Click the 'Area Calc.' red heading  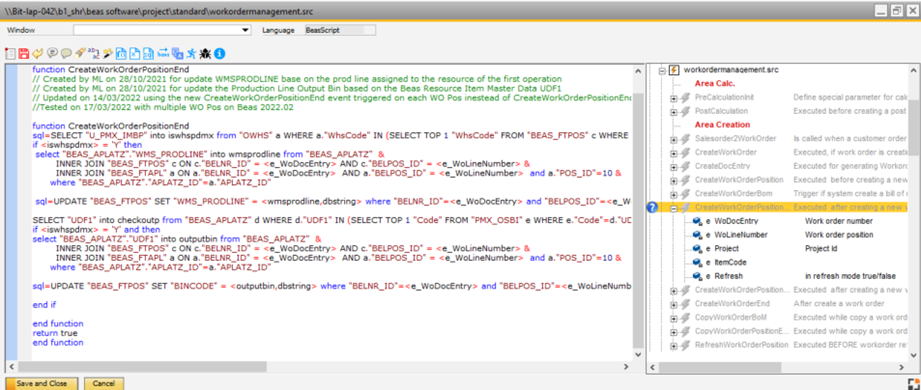(715, 83)
